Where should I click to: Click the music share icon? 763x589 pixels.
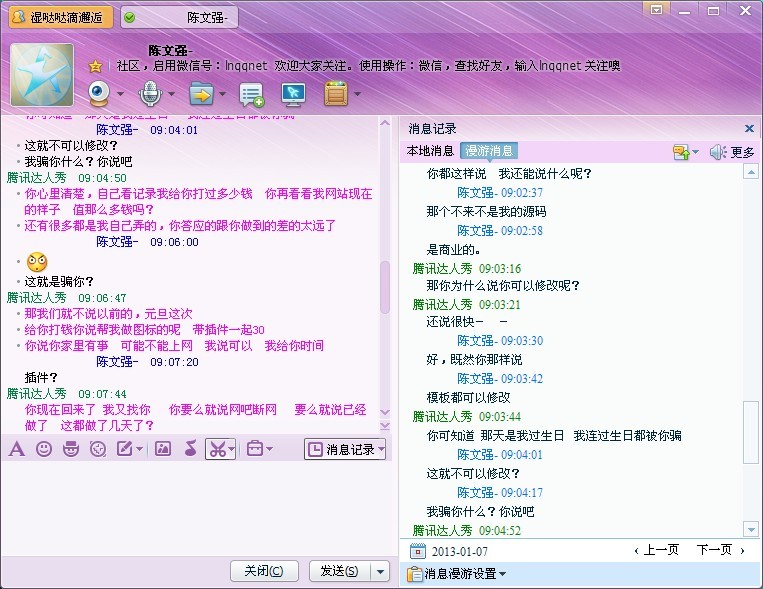pos(190,449)
